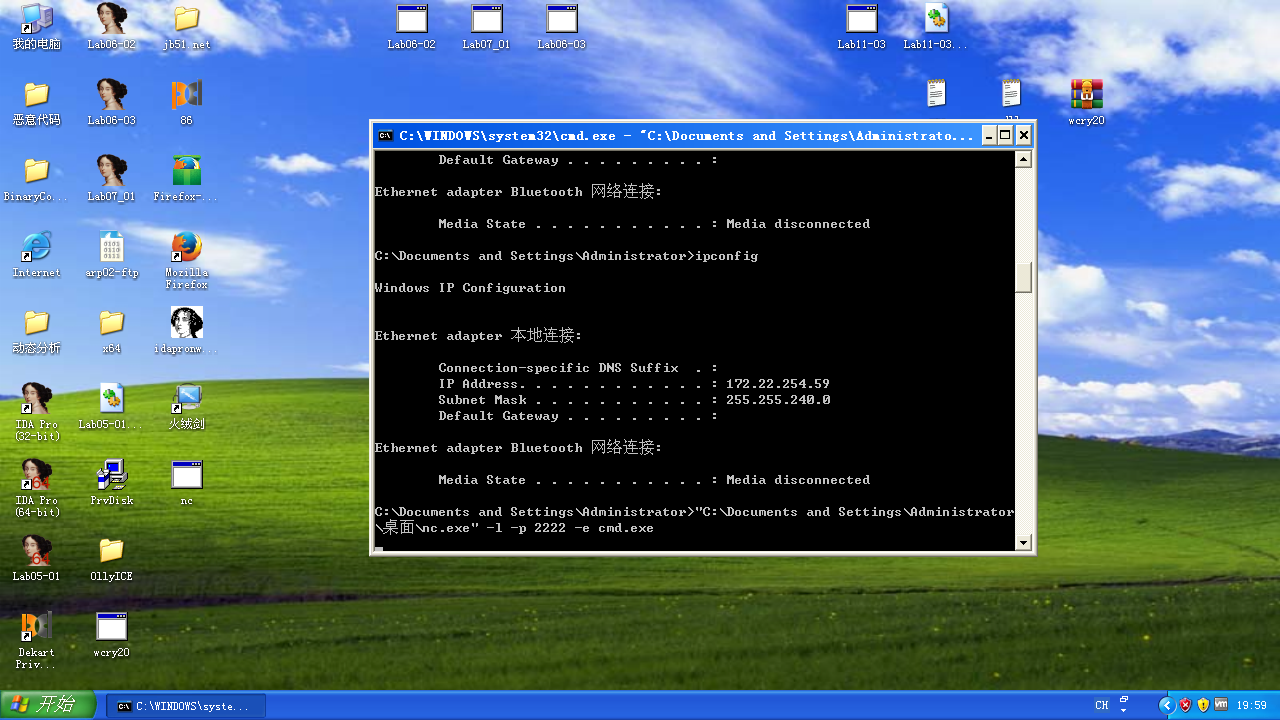This screenshot has height=720, width=1280.
Task: Select the Lab11-03... file with gear icon
Action: pos(936,27)
